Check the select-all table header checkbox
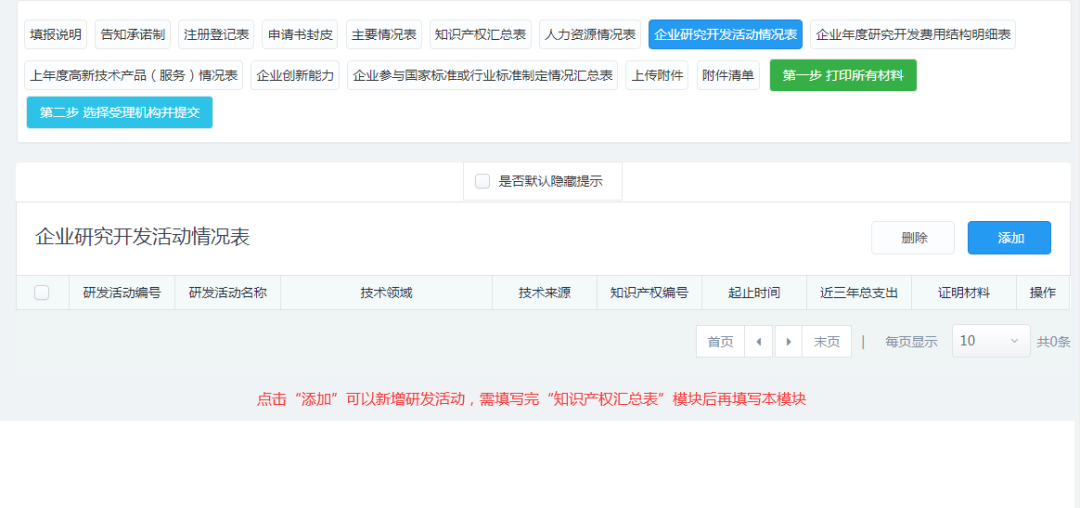This screenshot has height=508, width=1080. click(42, 293)
